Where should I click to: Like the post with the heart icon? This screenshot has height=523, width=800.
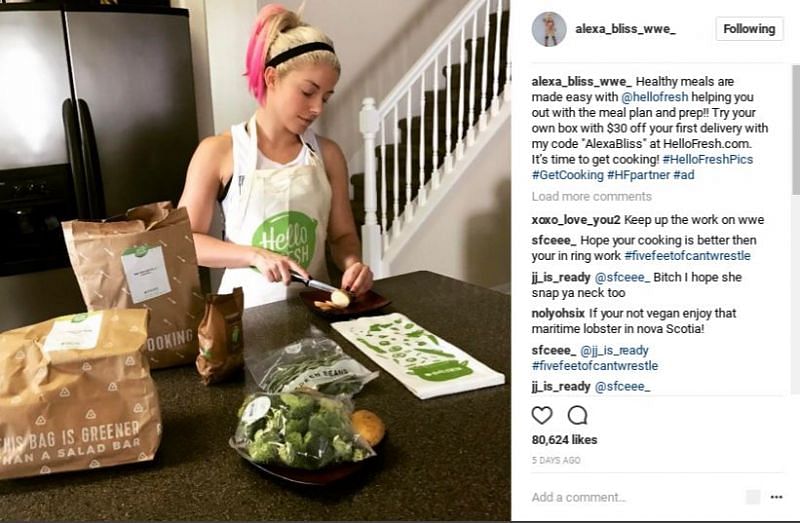542,415
